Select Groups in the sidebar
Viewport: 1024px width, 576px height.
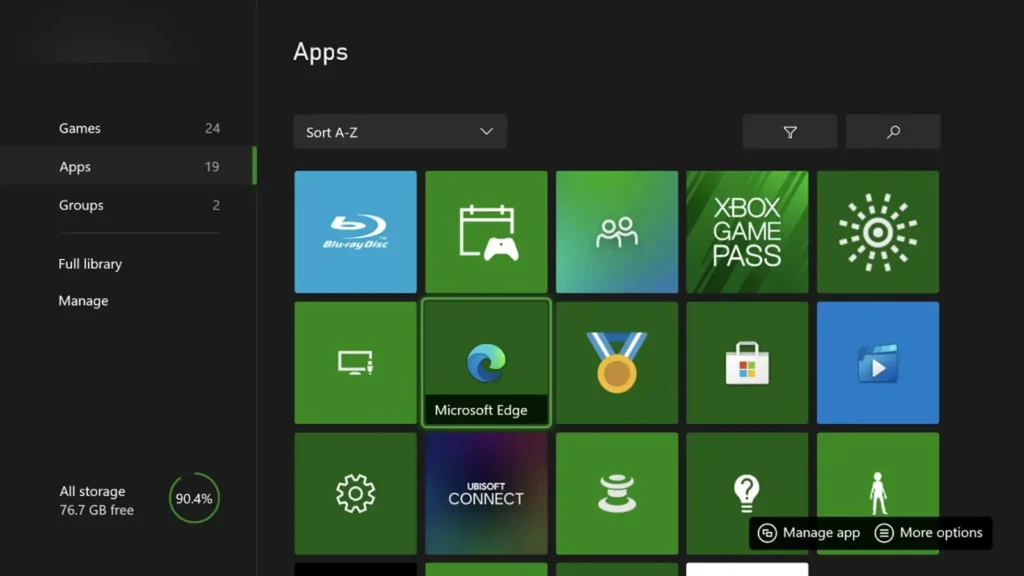tap(128, 205)
